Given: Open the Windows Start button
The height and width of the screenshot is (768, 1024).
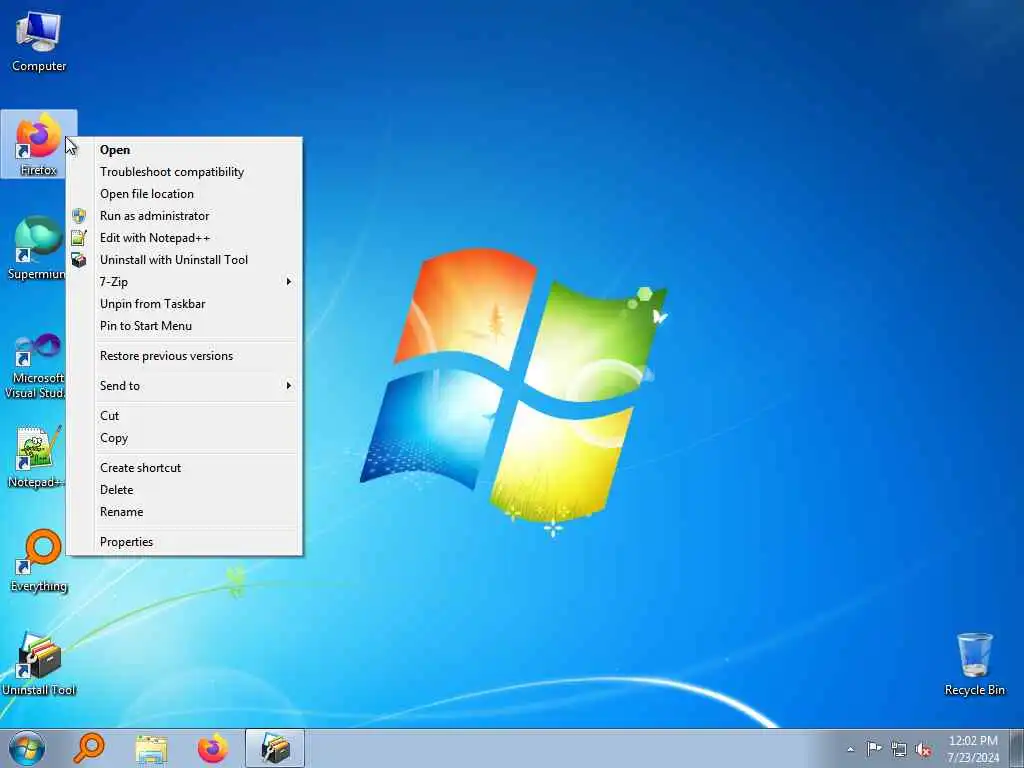Looking at the screenshot, I should (27, 748).
